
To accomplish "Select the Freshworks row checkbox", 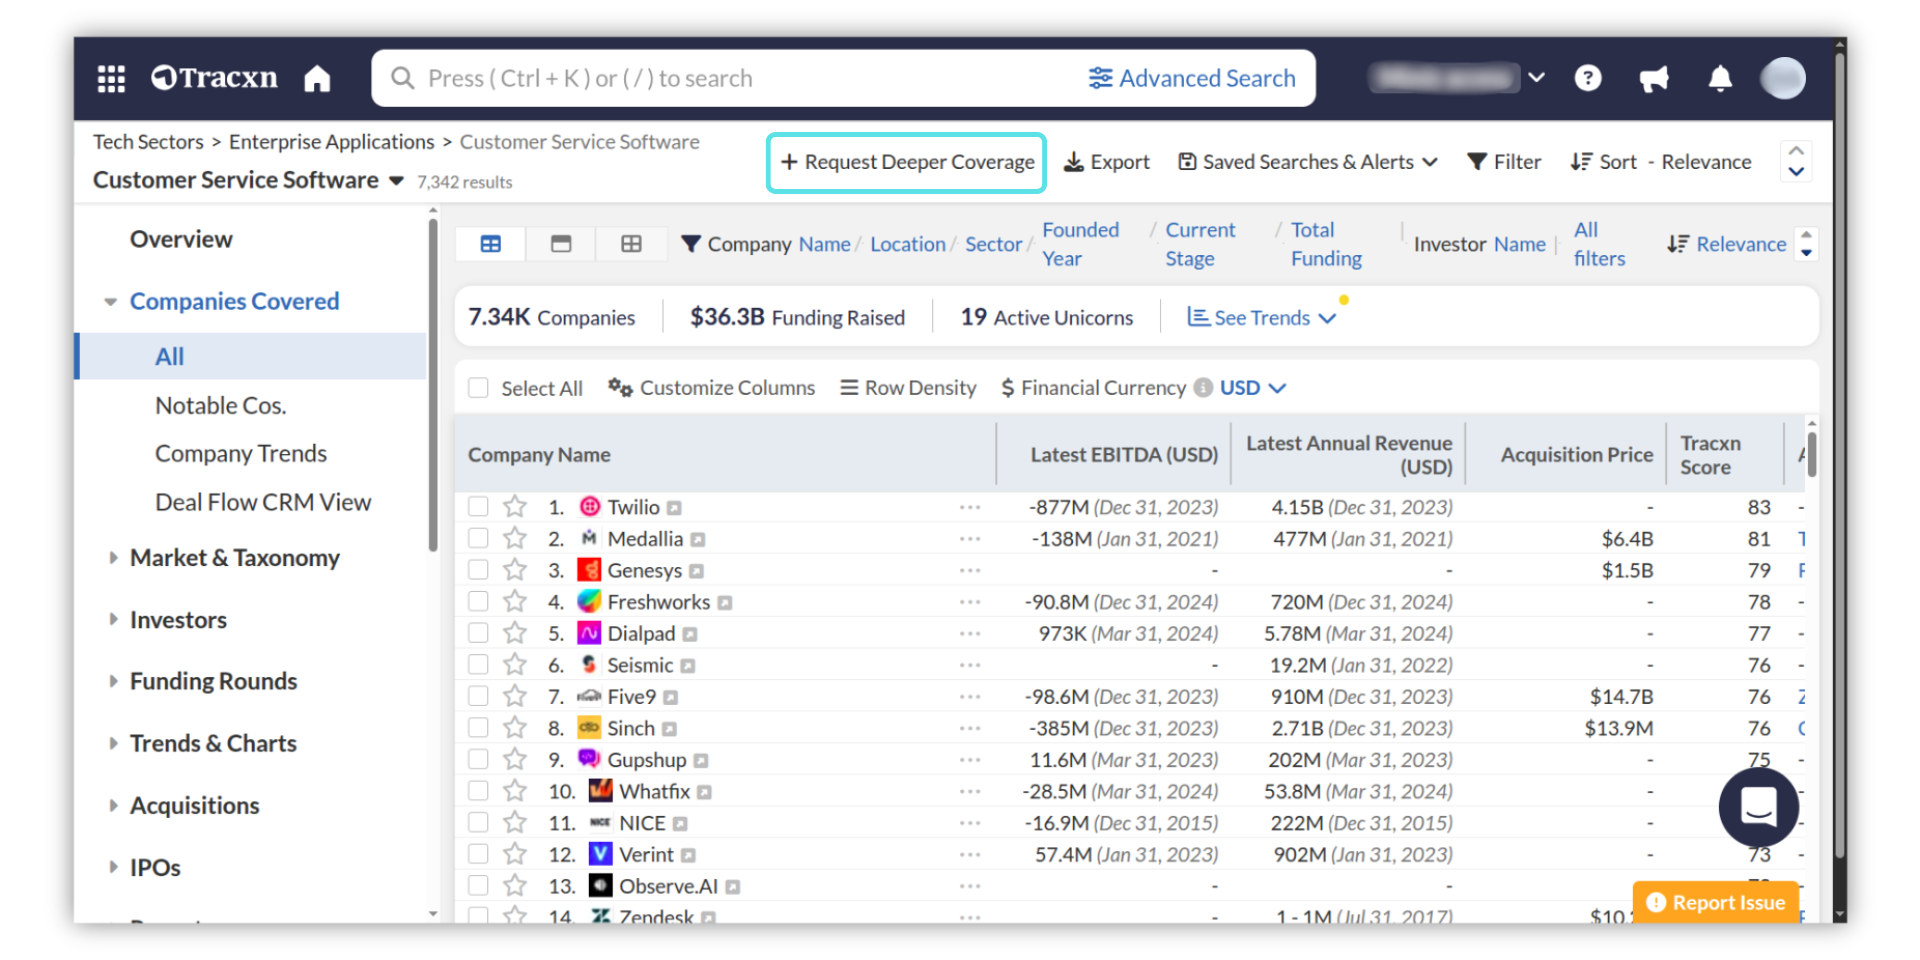I will click(479, 602).
